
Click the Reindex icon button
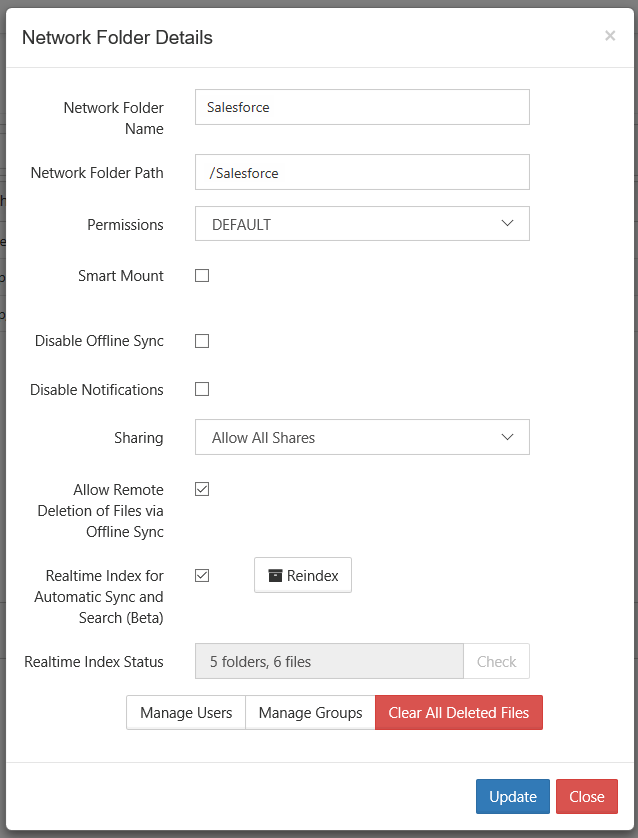[x=302, y=575]
